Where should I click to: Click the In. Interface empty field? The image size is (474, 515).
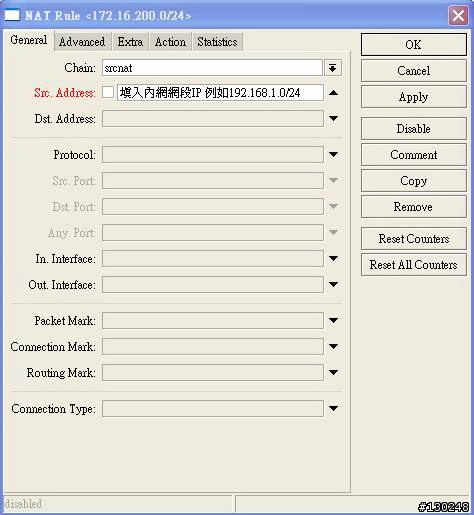tap(213, 259)
